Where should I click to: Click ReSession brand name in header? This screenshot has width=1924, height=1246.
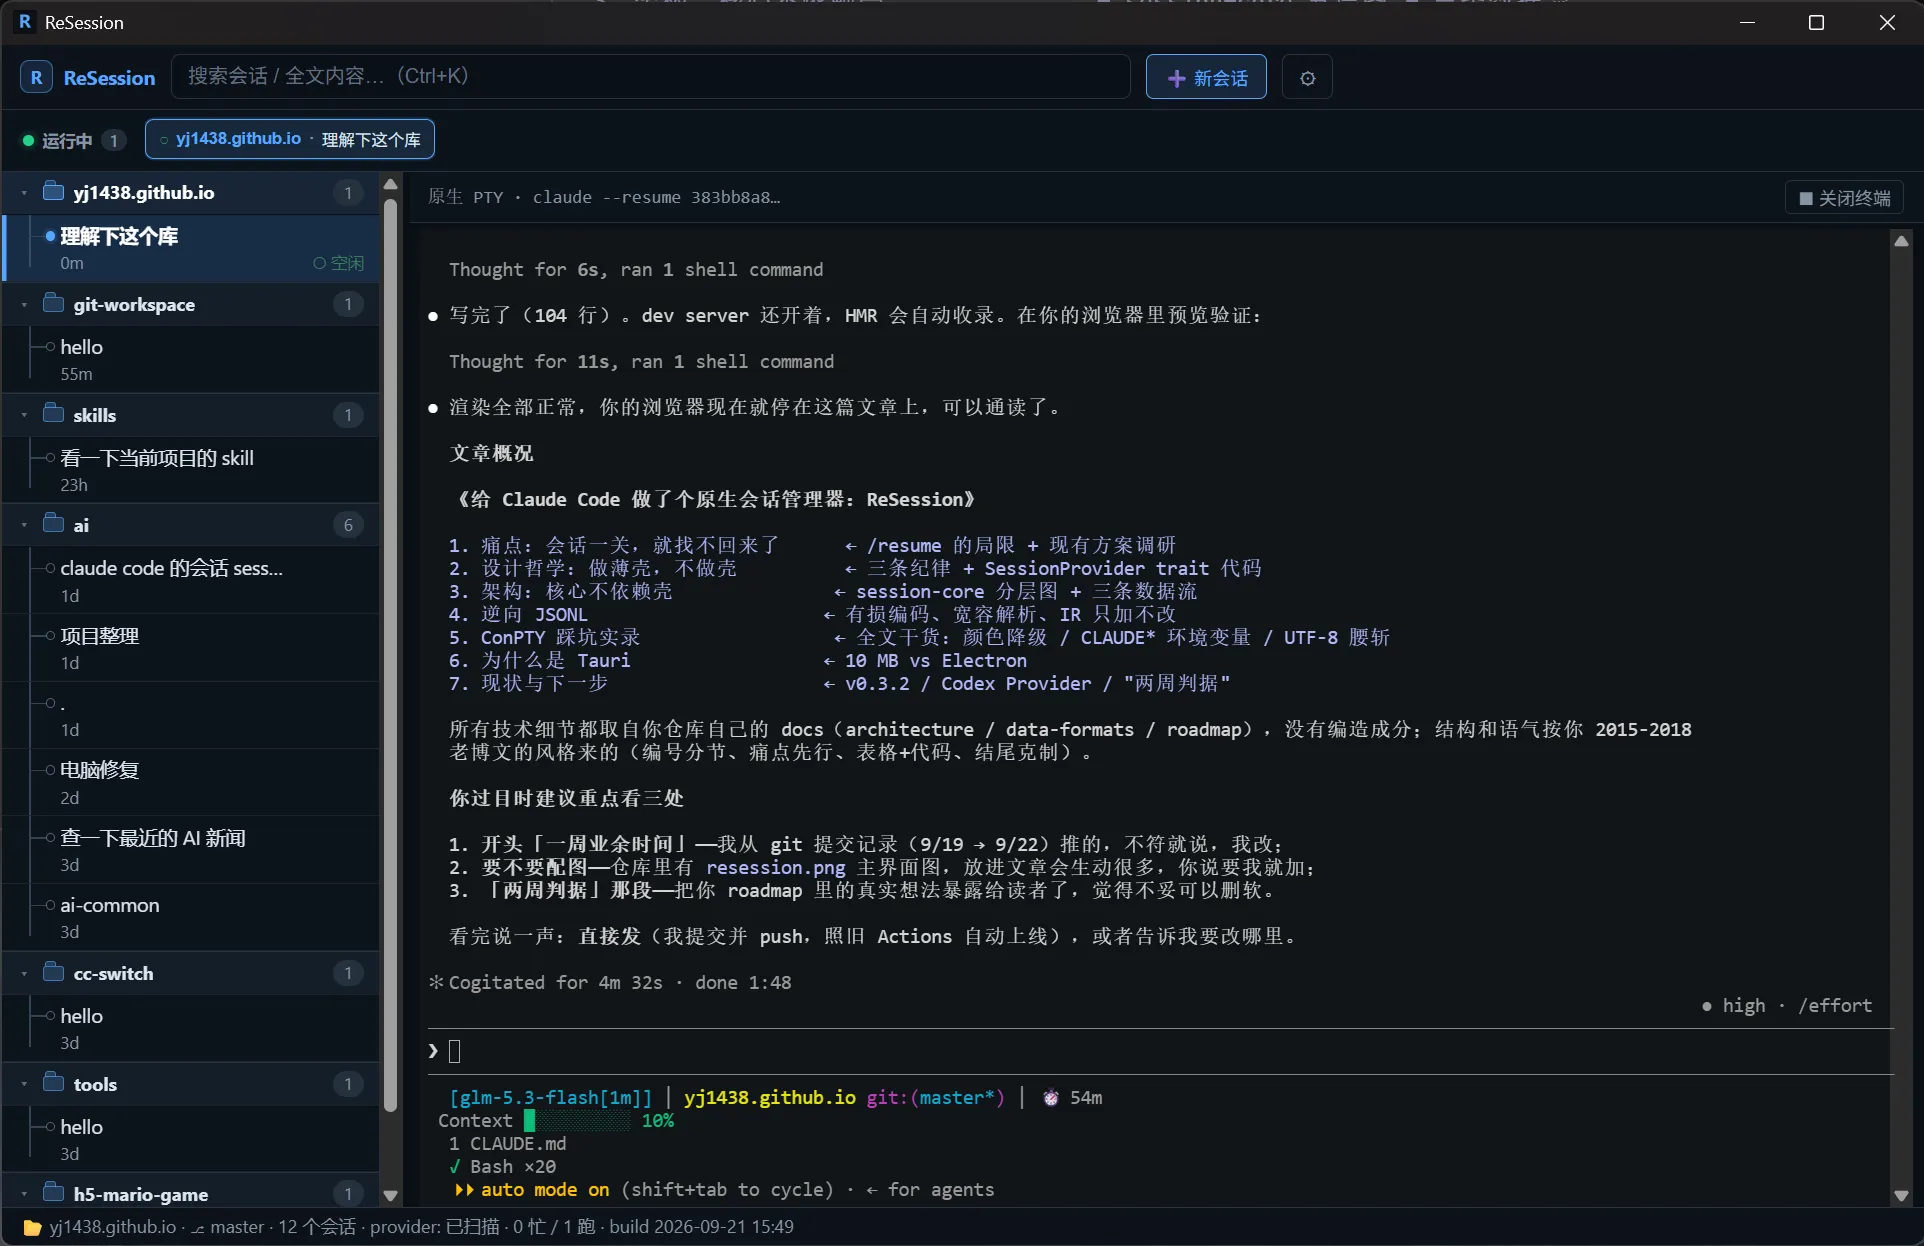(x=109, y=77)
